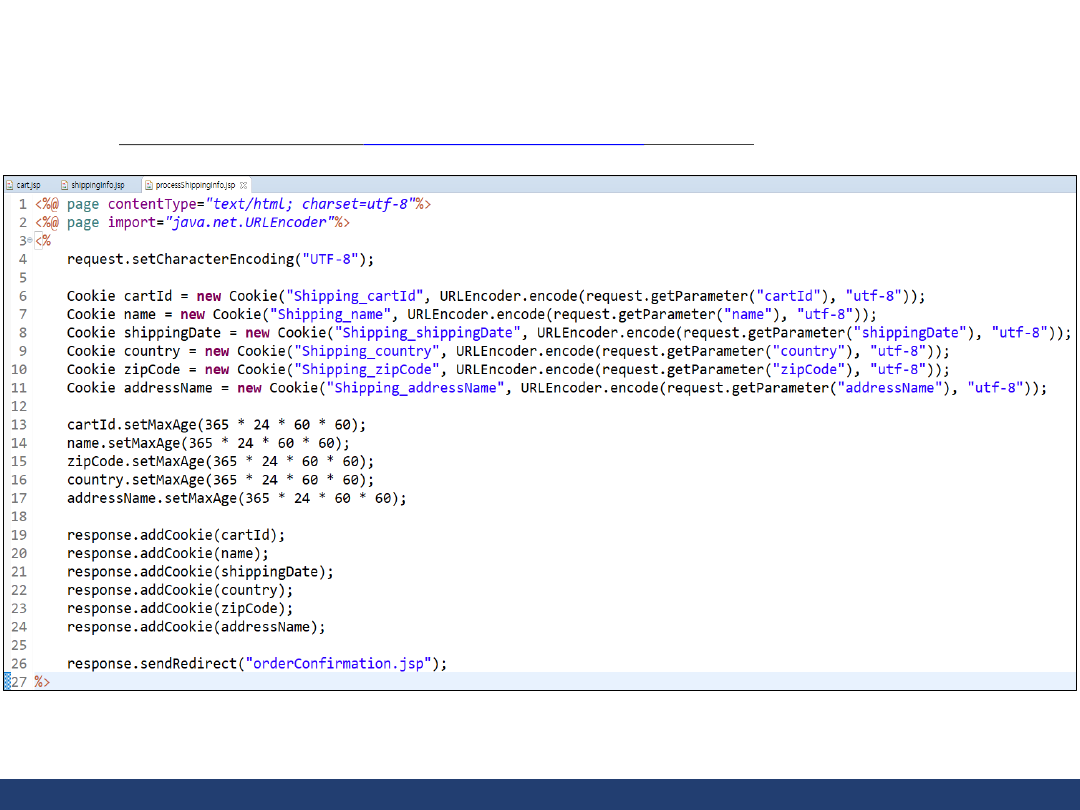
Task: Click the file icon on cart.jsp tab
Action: [x=10, y=185]
